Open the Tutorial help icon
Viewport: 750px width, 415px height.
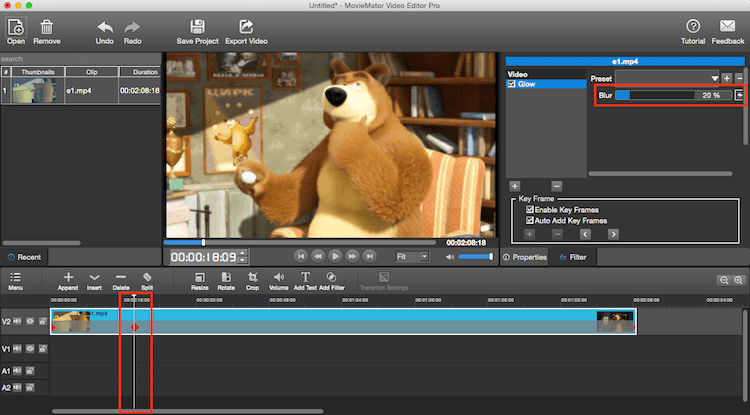(x=693, y=33)
